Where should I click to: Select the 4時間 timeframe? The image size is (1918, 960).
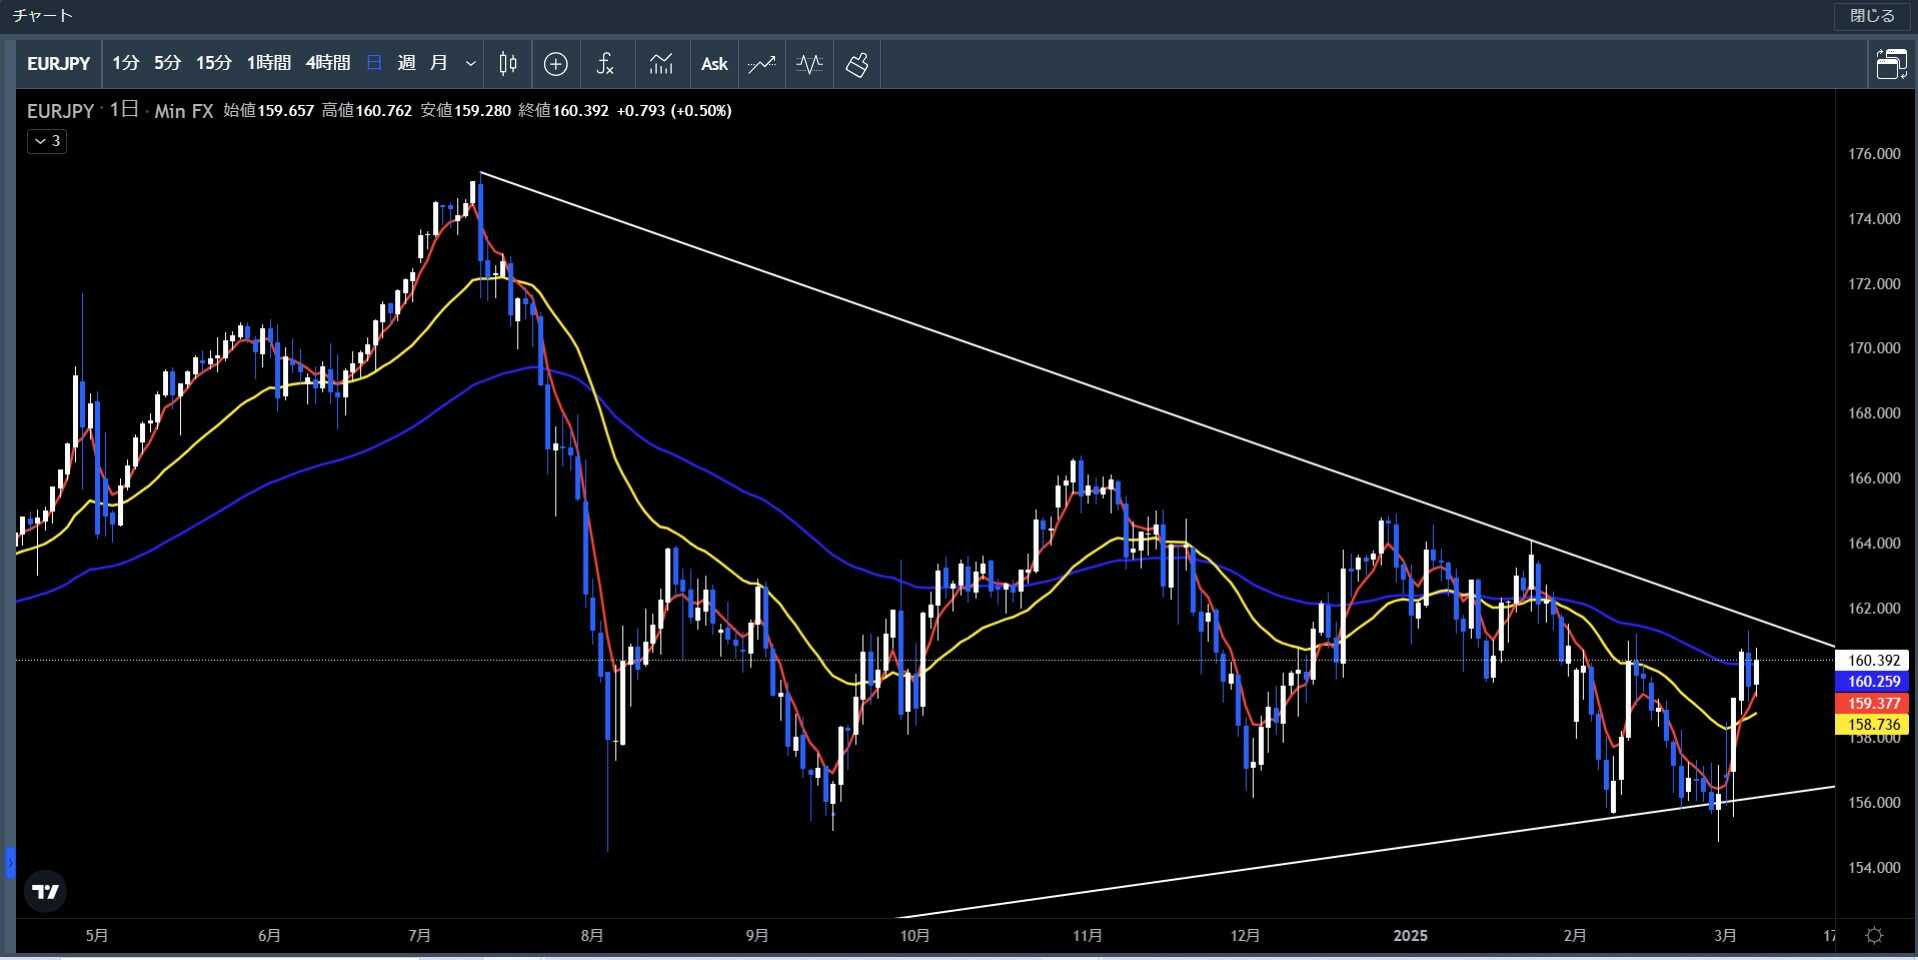(328, 64)
